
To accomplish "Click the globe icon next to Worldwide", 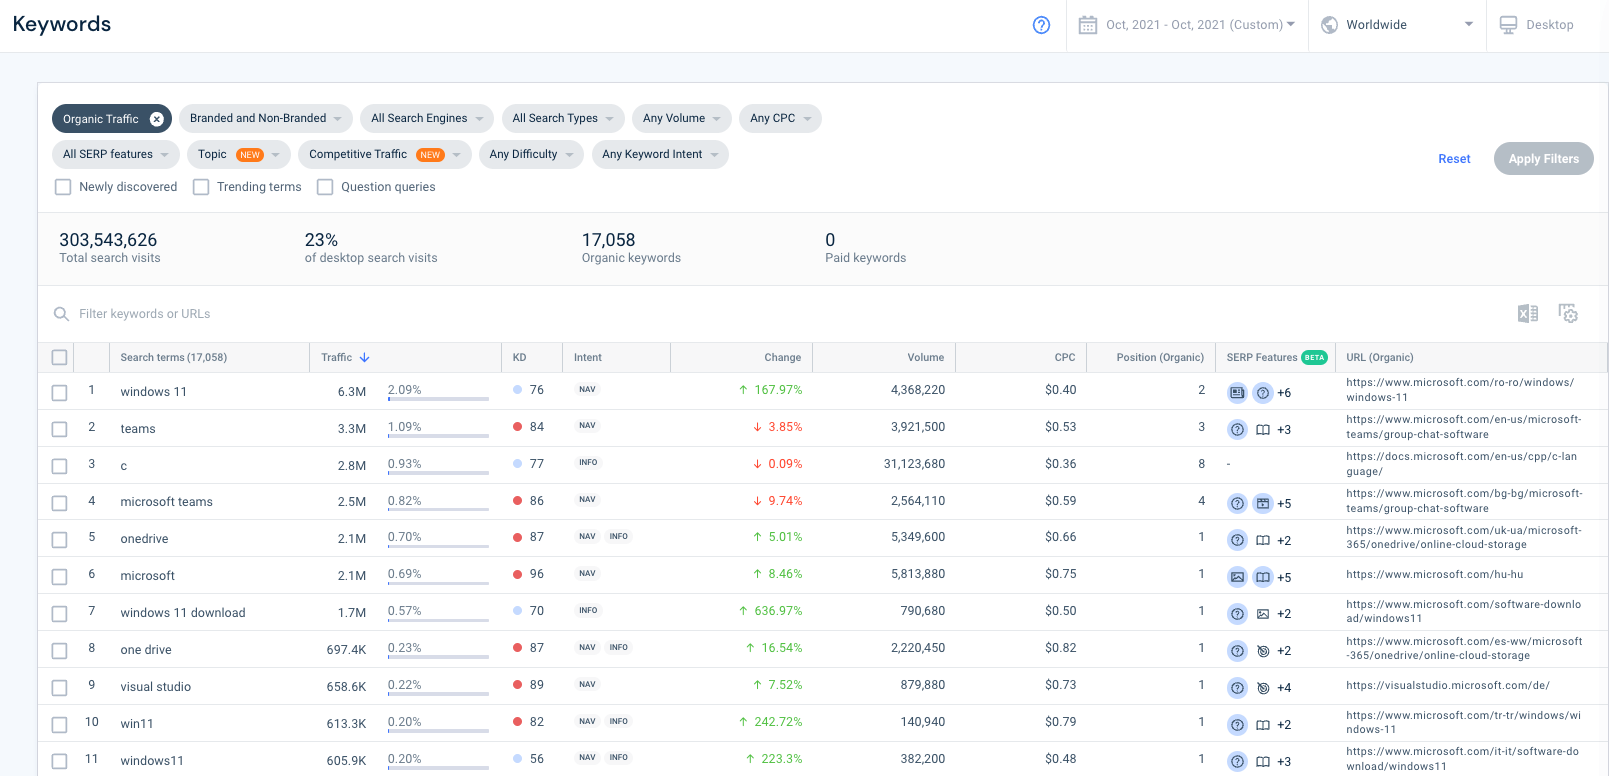I will click(x=1329, y=25).
